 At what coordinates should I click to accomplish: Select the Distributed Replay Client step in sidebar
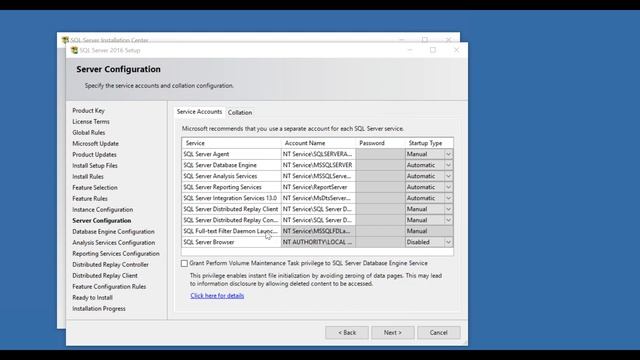[x=105, y=276]
